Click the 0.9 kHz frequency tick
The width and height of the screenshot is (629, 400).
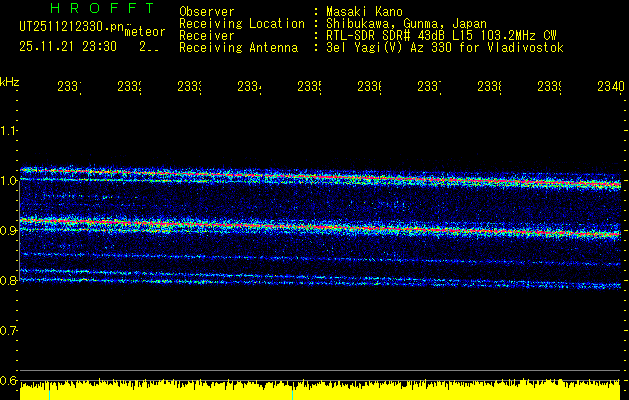[x=9, y=231]
